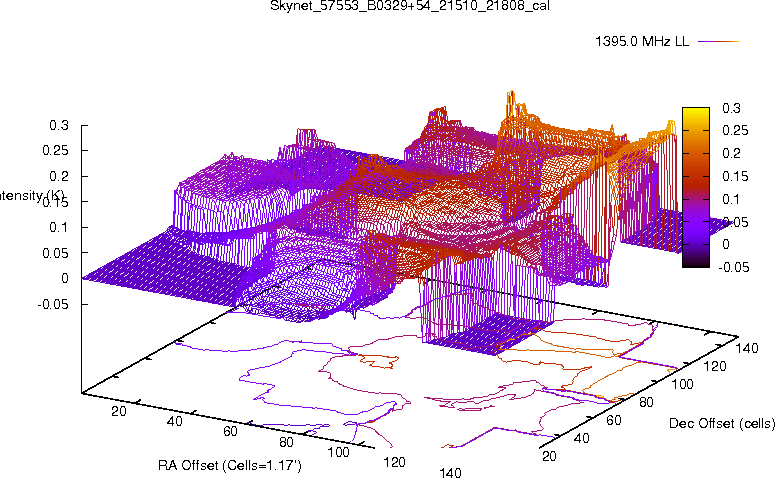Pick the 80 tick on the Dec Offset axis
This screenshot has height=478, width=775.
[646, 403]
